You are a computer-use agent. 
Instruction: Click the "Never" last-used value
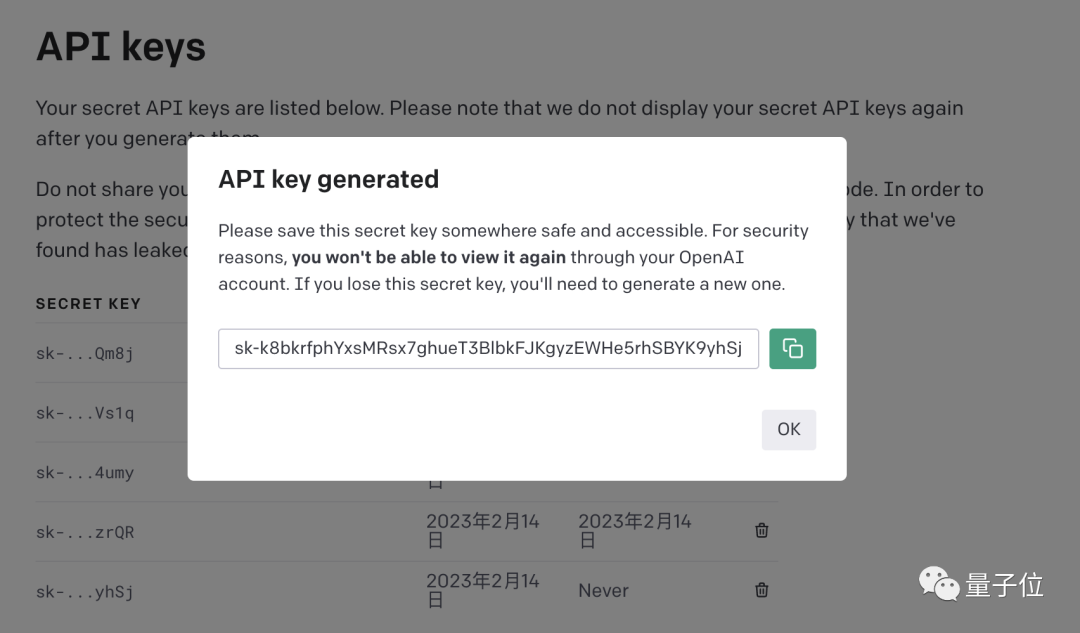(x=603, y=591)
